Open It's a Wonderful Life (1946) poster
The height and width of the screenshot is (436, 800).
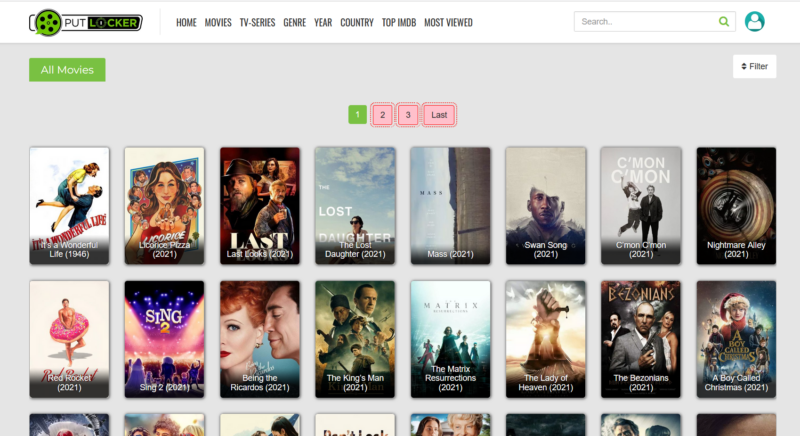69,206
